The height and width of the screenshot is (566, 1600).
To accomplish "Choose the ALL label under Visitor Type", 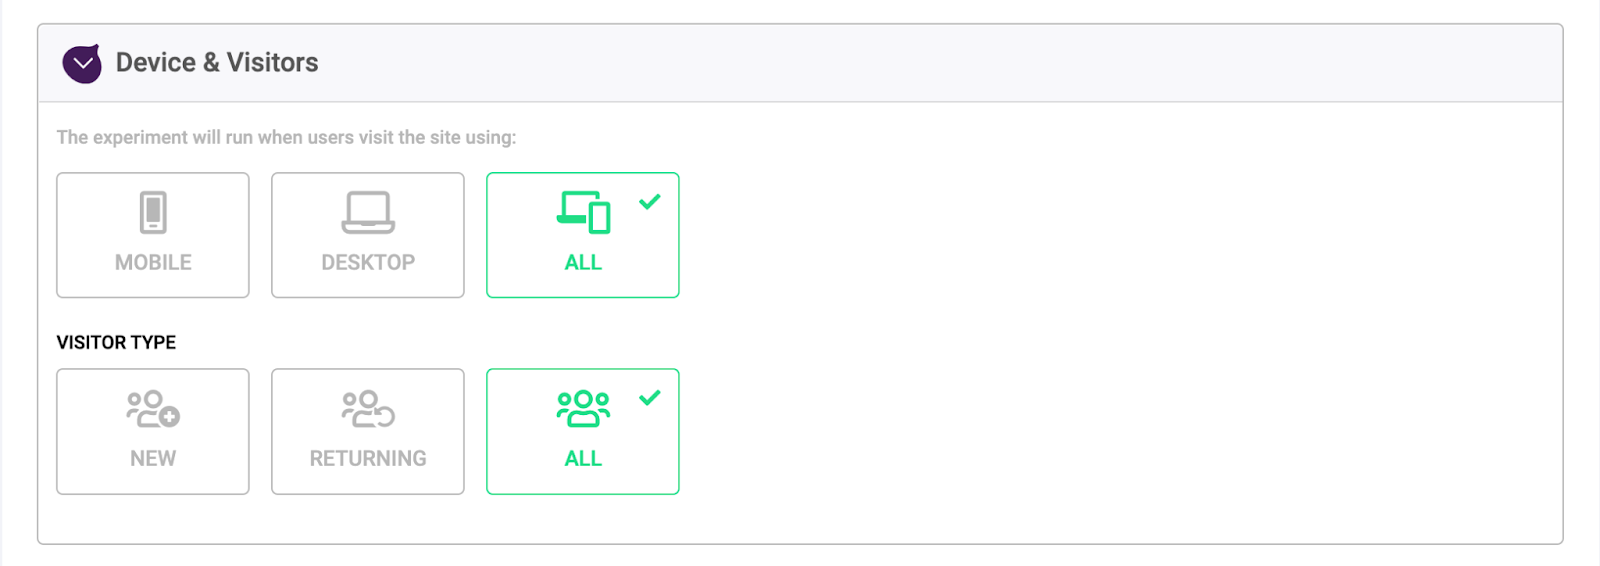I will click(x=583, y=459).
